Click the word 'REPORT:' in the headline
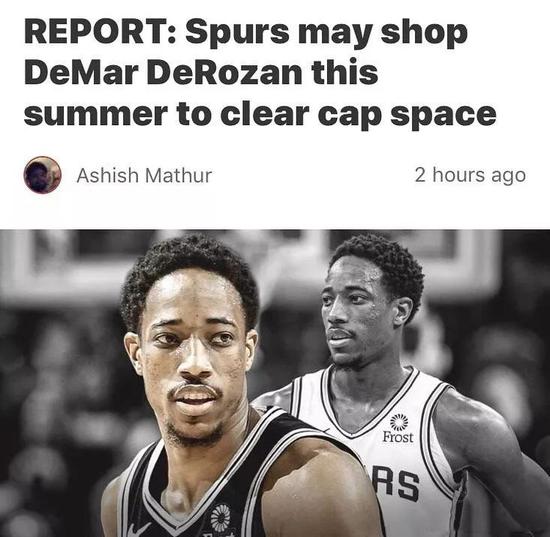The height and width of the screenshot is (537, 550). click(x=100, y=33)
